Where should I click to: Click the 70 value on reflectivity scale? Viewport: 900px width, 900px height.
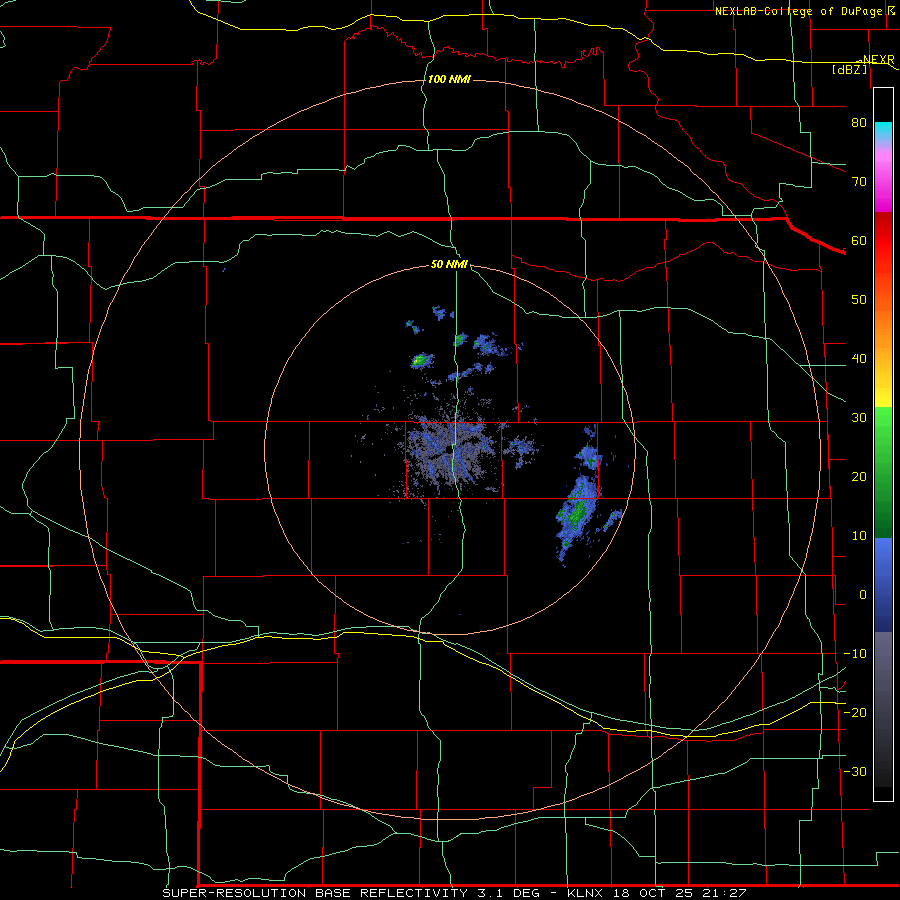click(859, 181)
